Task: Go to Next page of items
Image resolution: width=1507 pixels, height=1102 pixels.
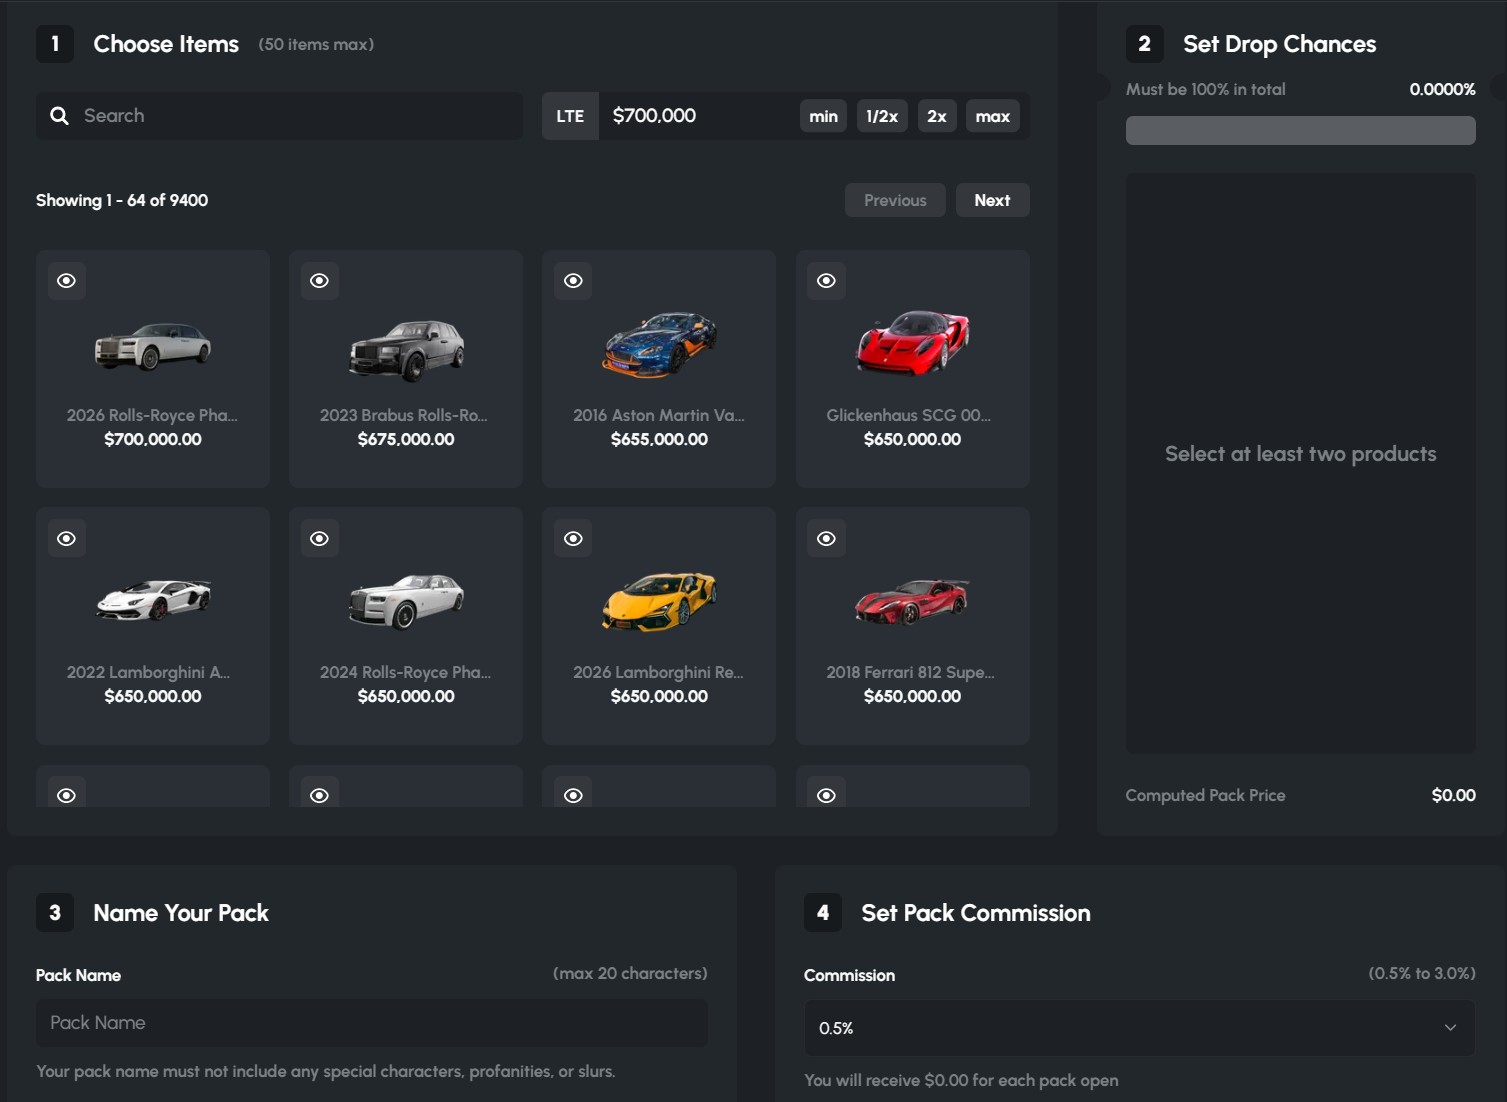Action: pos(992,200)
